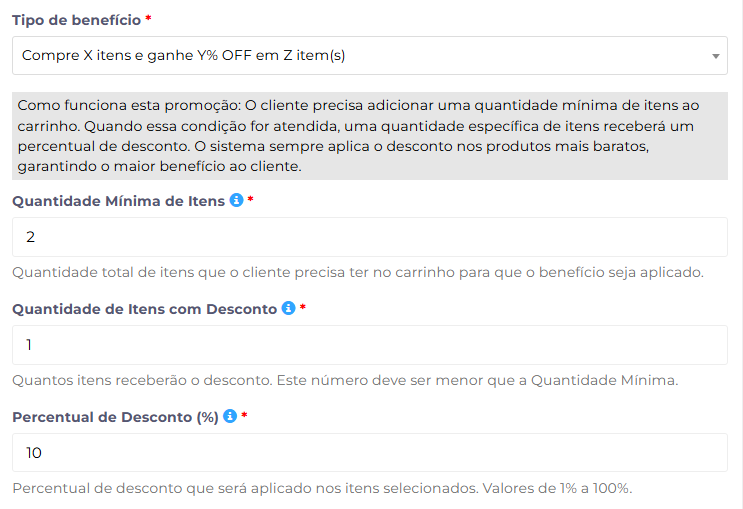This screenshot has width=743, height=509.
Task: Click the hint mentioning "Valores de 1% a 100%"
Action: (x=322, y=488)
